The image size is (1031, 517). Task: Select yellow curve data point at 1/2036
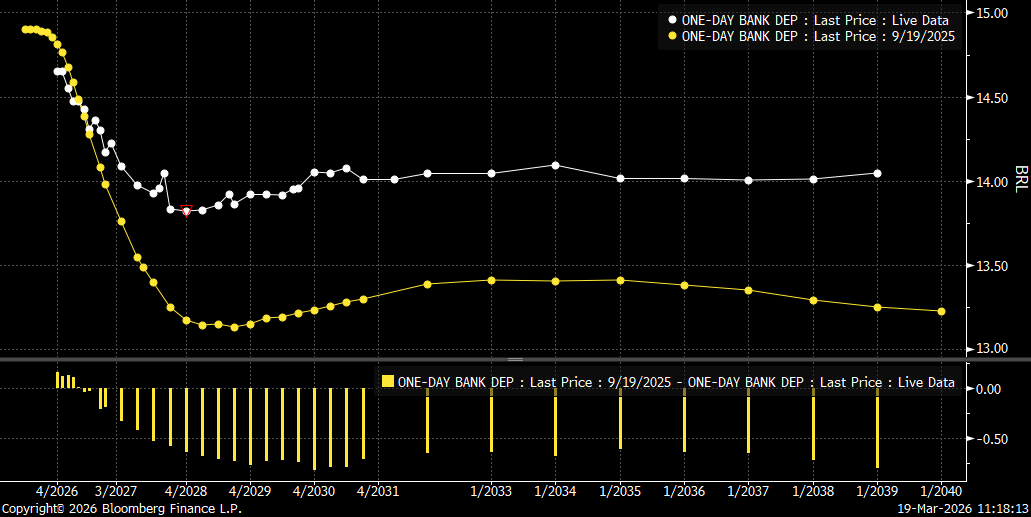click(x=684, y=285)
